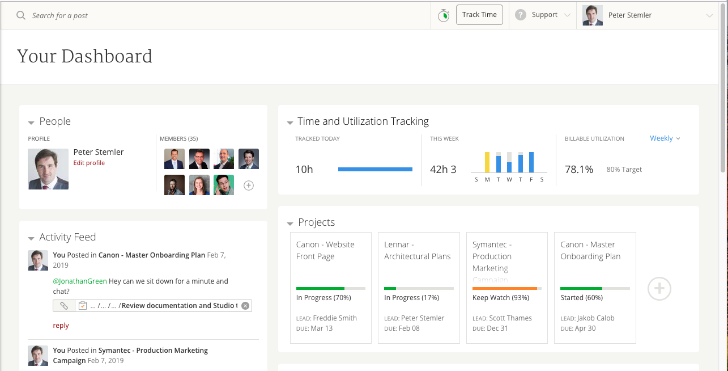Click the Friday bar in weekly chart

tap(531, 162)
